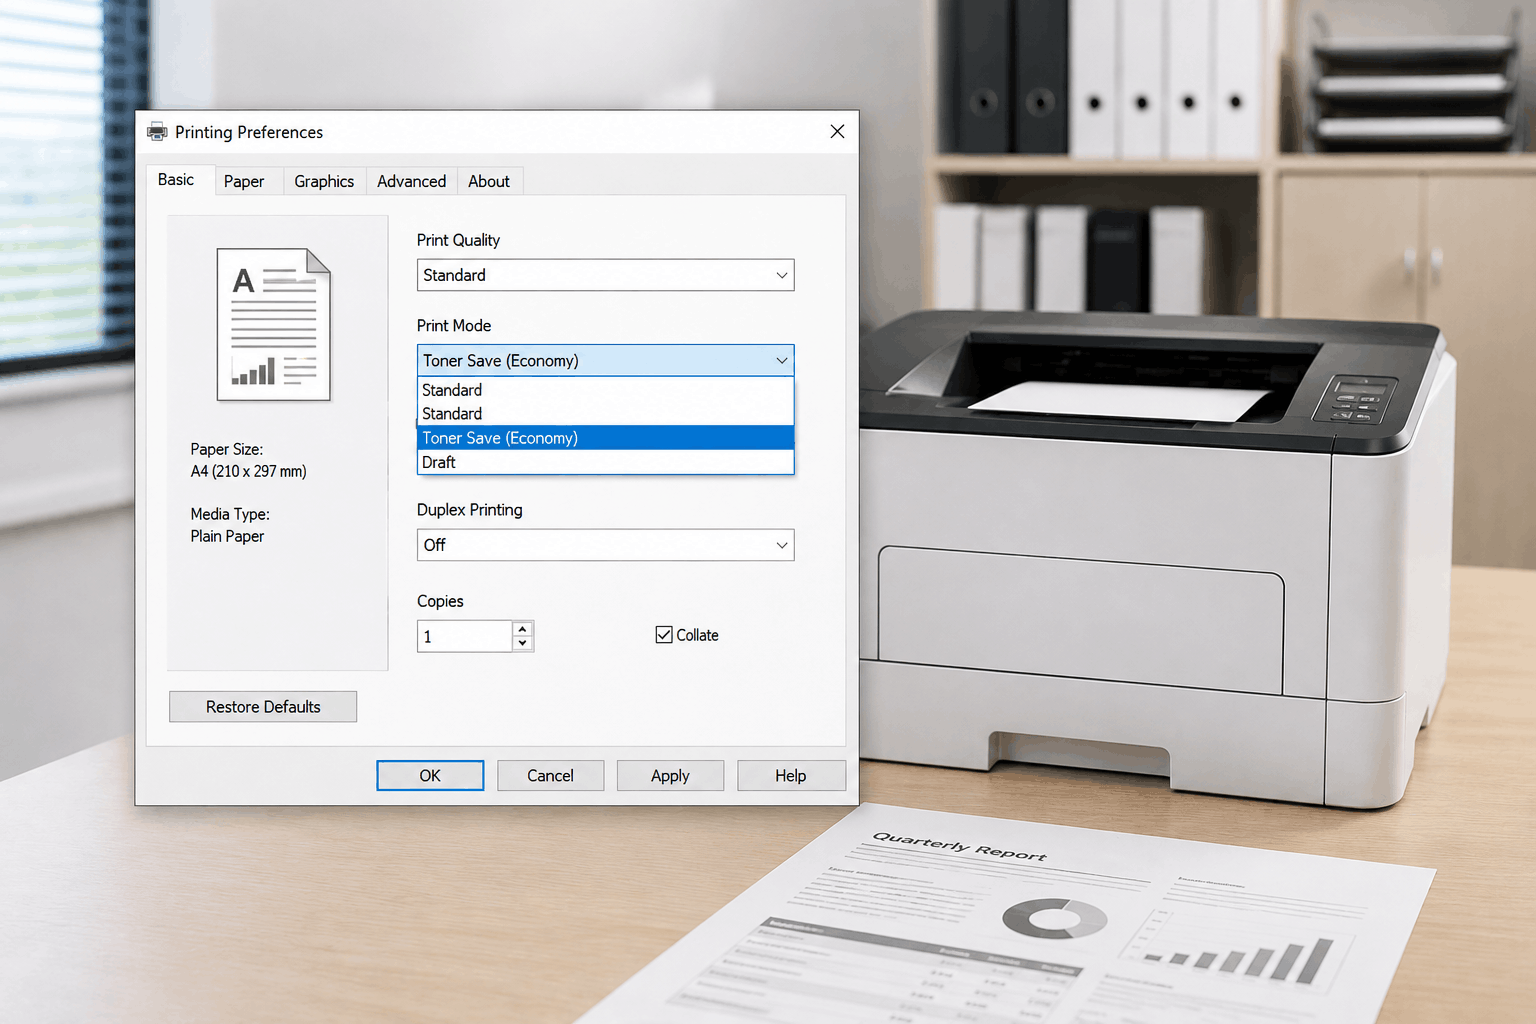Close the Printing Preferences dialog
The width and height of the screenshot is (1536, 1024).
point(837,131)
